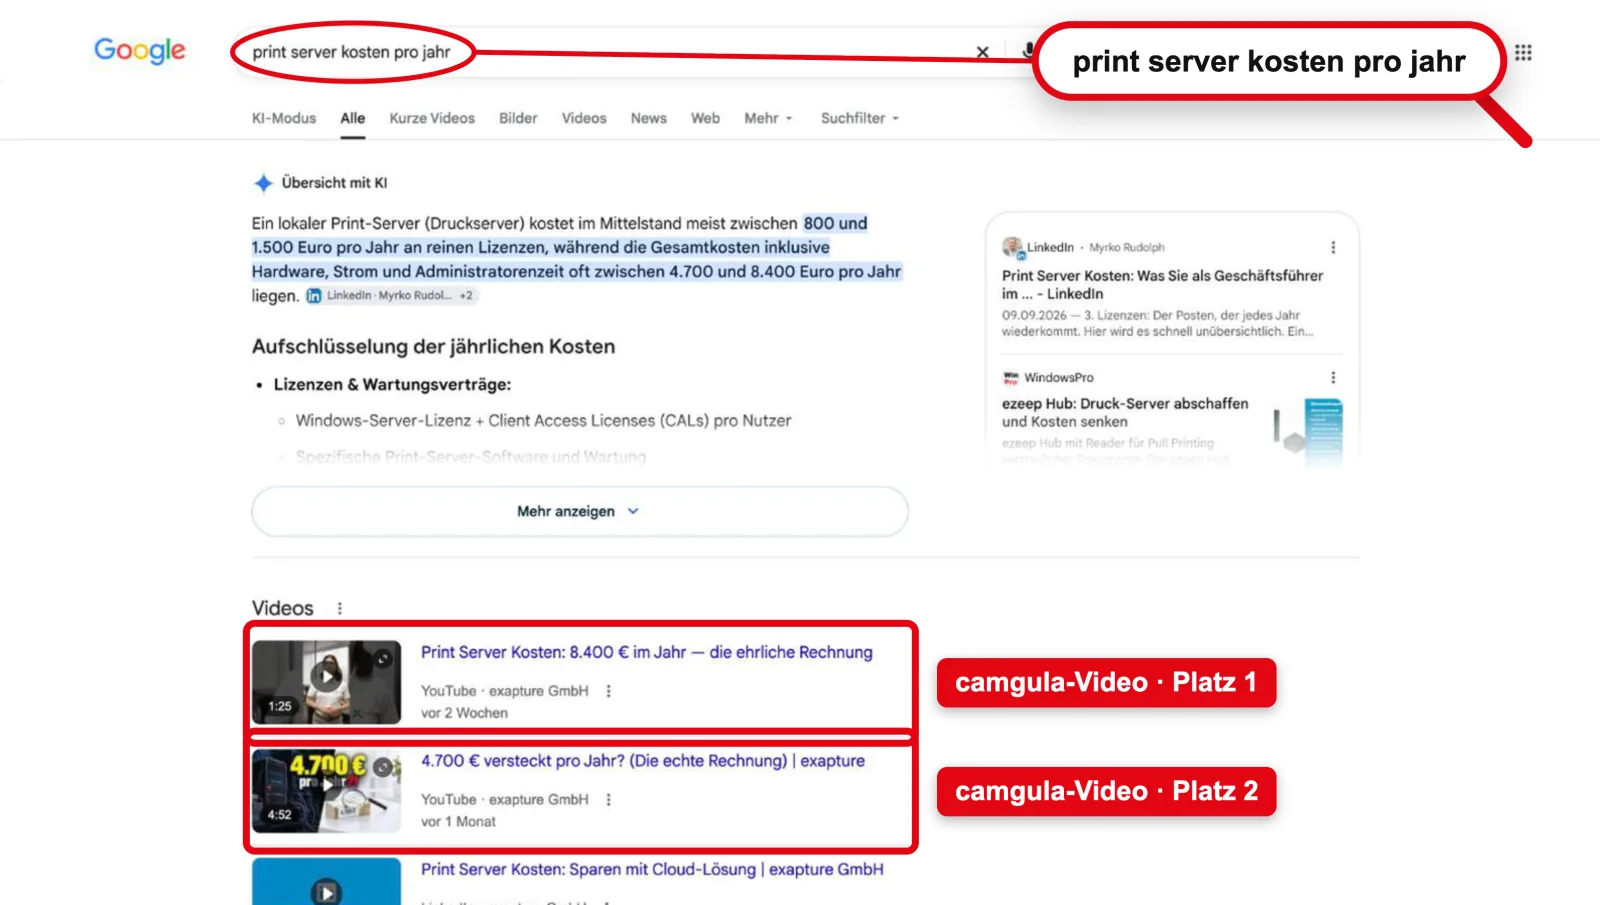The width and height of the screenshot is (1600, 905).
Task: Expand the Mehr dropdown
Action: tap(768, 118)
